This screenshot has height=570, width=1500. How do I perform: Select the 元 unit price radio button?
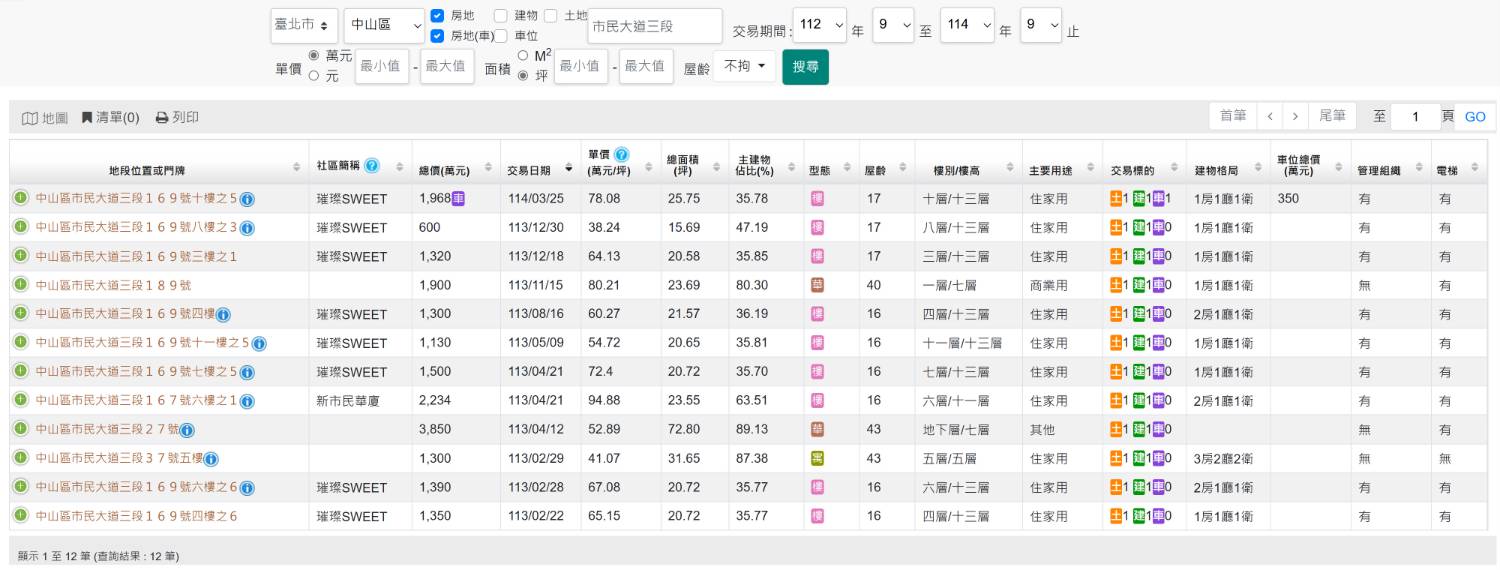[314, 75]
